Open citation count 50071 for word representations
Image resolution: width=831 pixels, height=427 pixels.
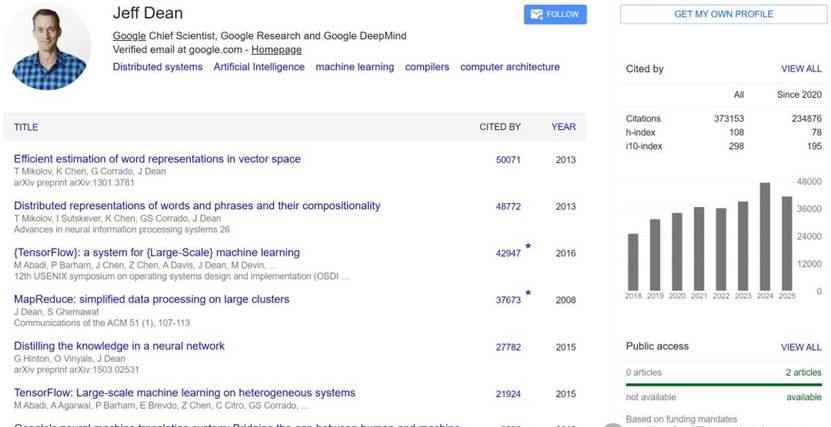(508, 159)
